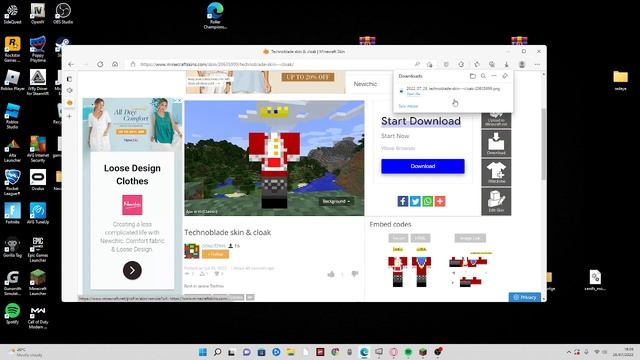640x360 pixels.
Task: Click the Downloads toolbar arrow icon
Action: click(x=507, y=64)
